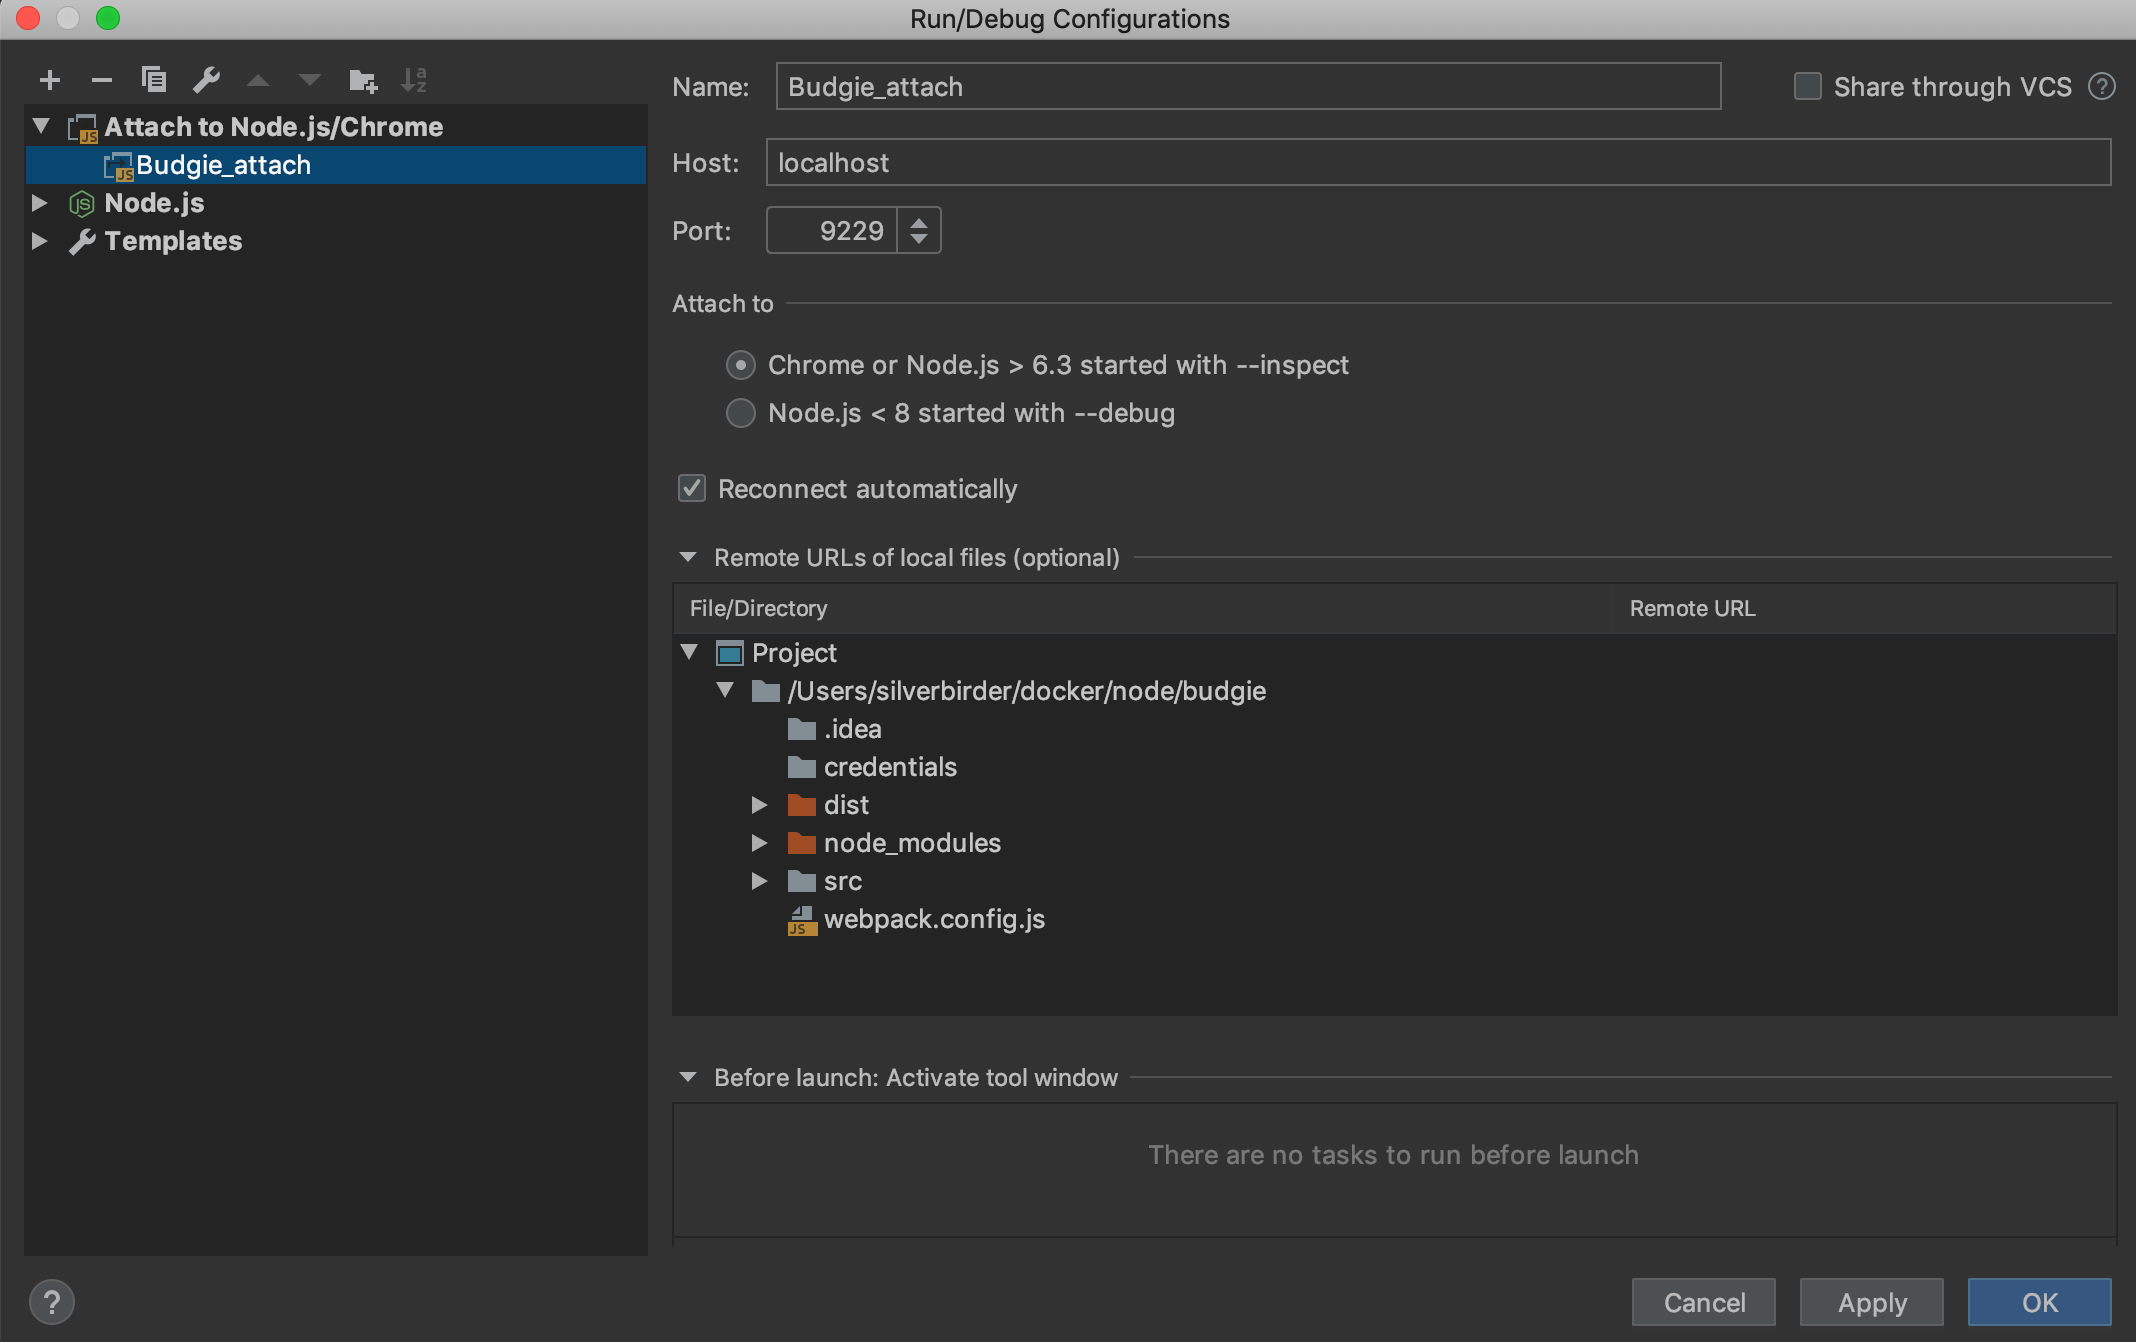This screenshot has width=2136, height=1342.
Task: Apply the configuration changes
Action: [x=1870, y=1302]
